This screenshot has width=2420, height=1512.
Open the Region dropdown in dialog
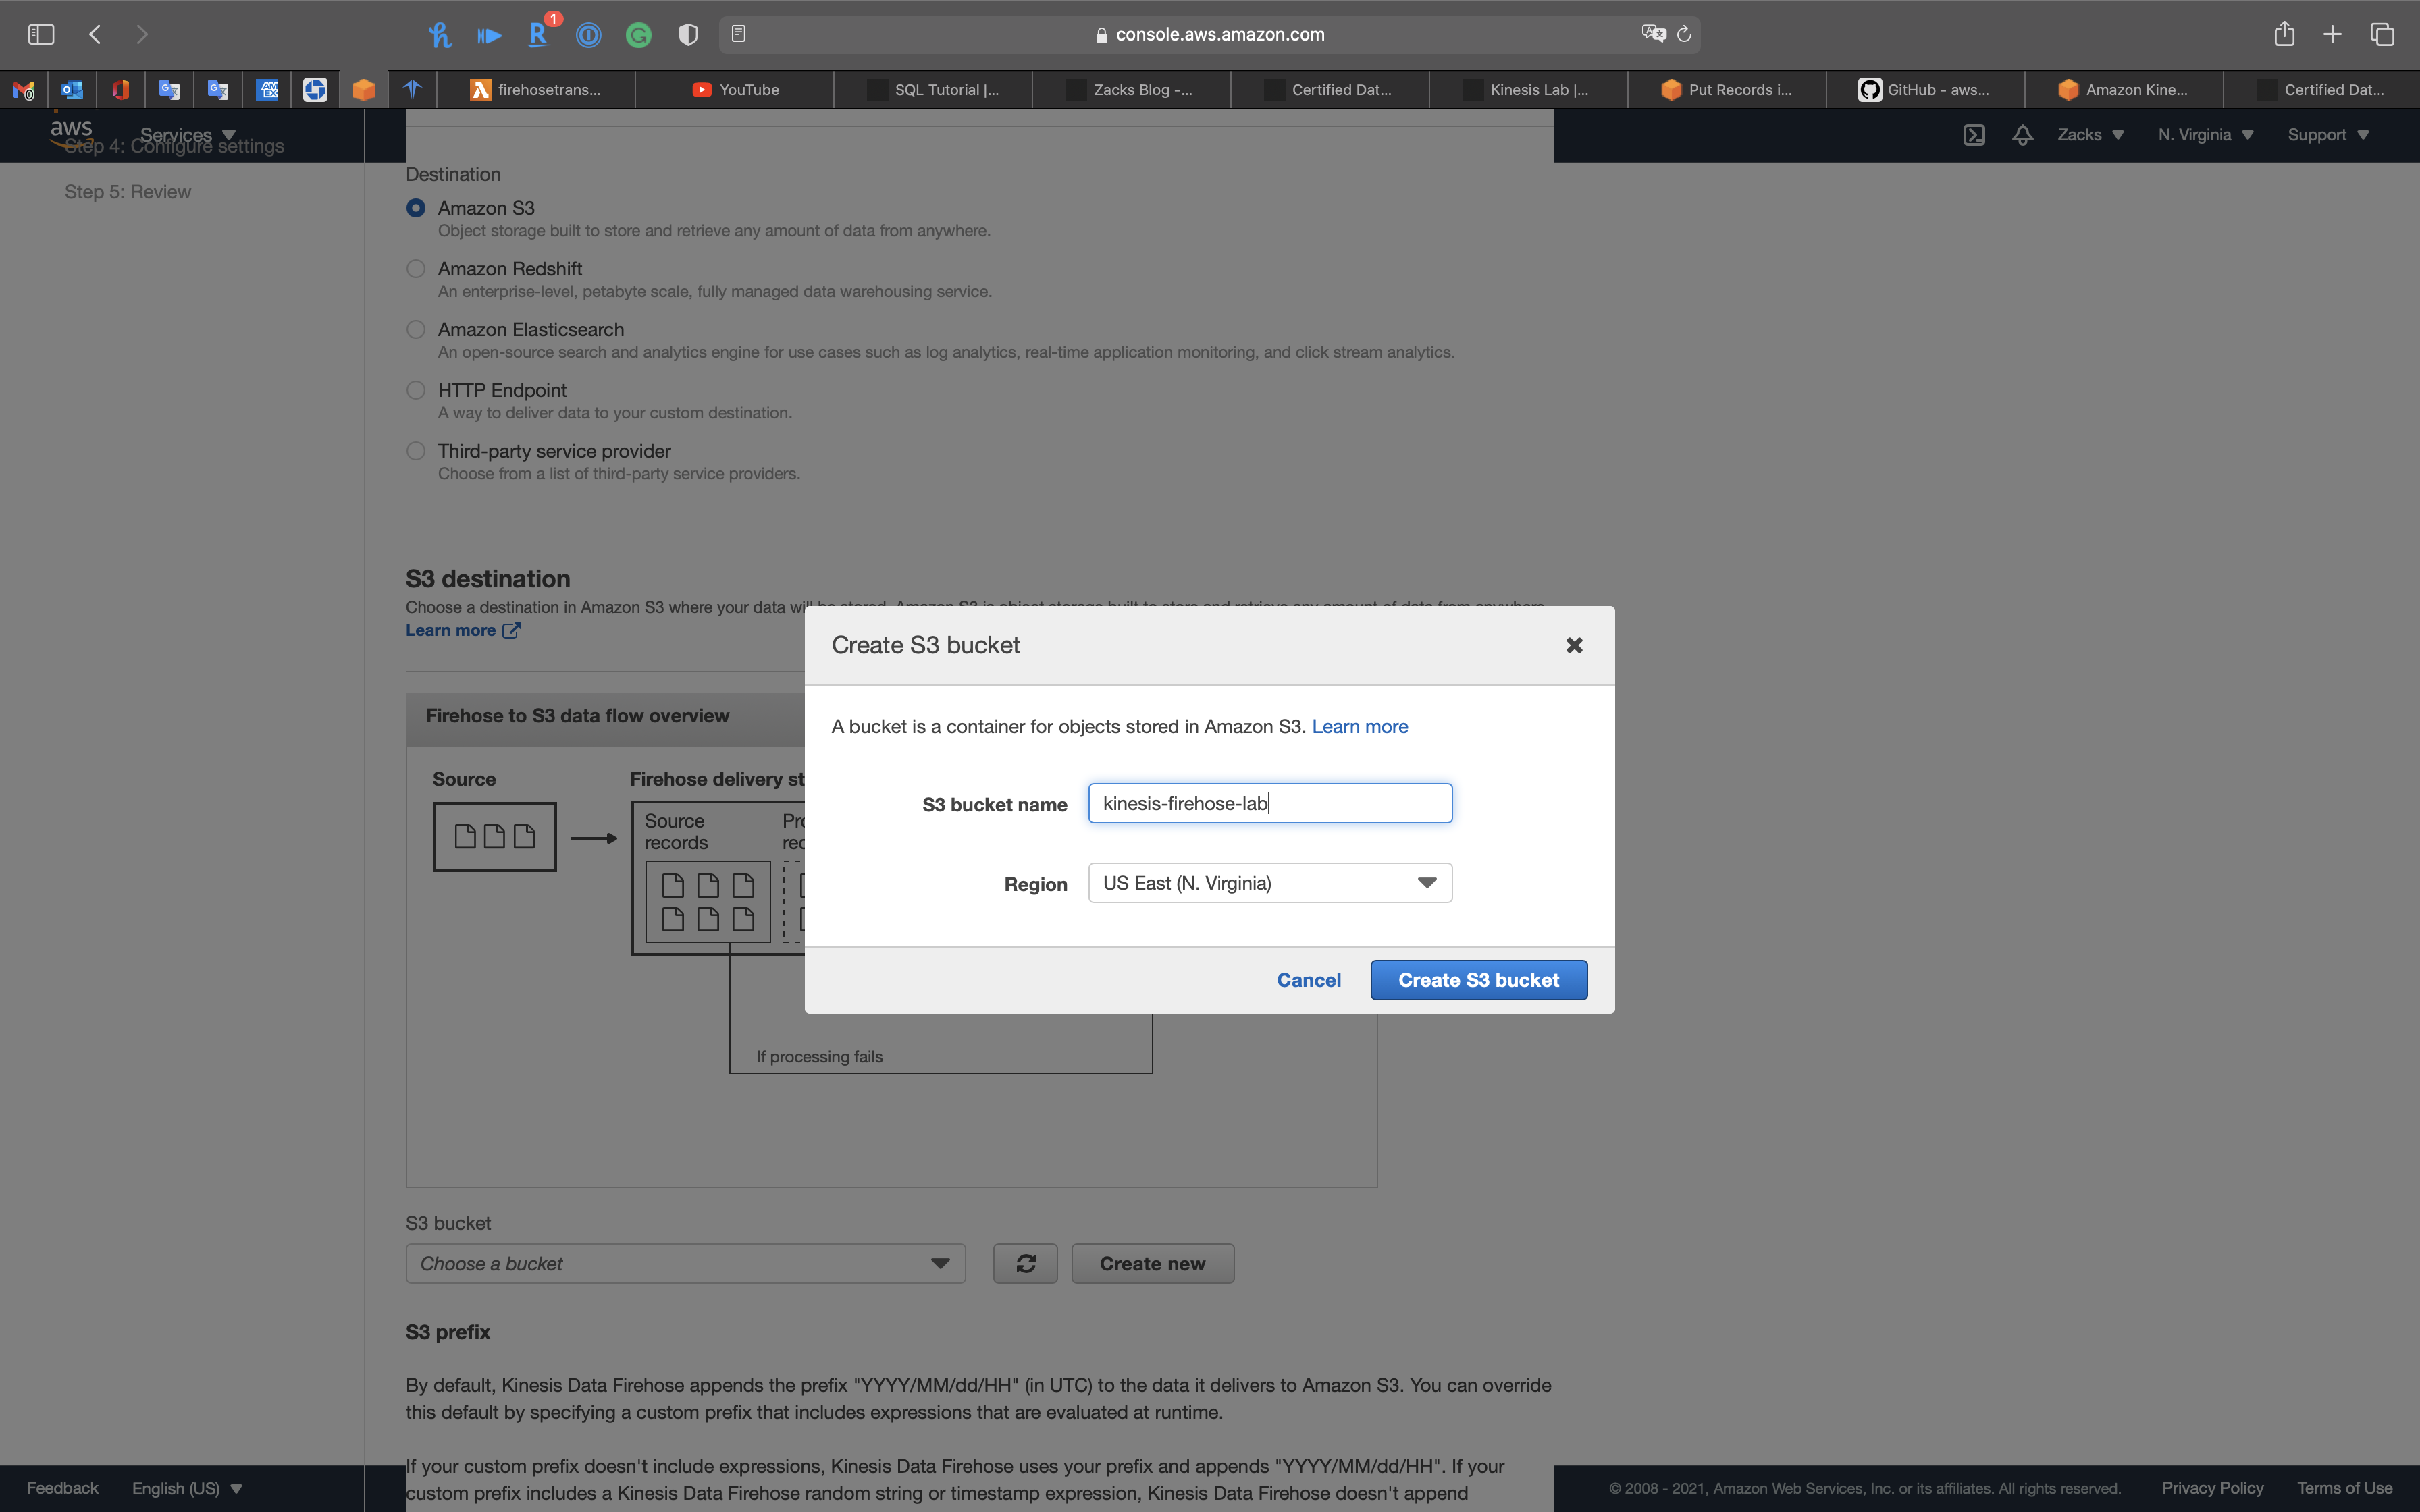coord(1270,883)
